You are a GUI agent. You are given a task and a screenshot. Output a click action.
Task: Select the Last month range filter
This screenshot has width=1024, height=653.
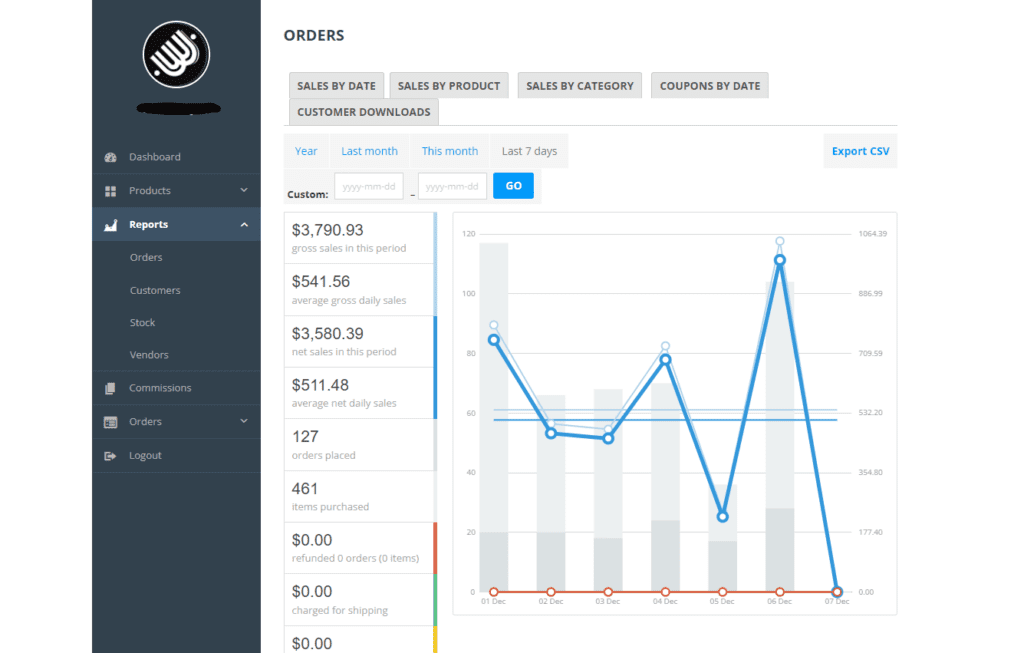tap(369, 151)
